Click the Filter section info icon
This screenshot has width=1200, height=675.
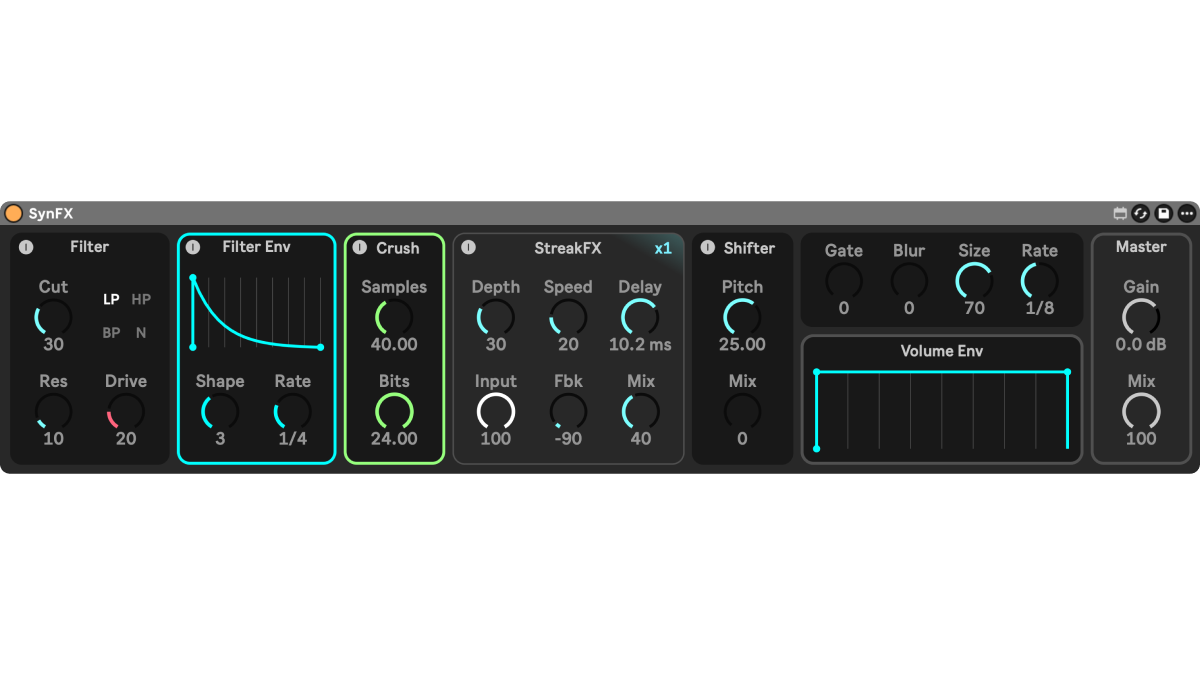(26, 247)
